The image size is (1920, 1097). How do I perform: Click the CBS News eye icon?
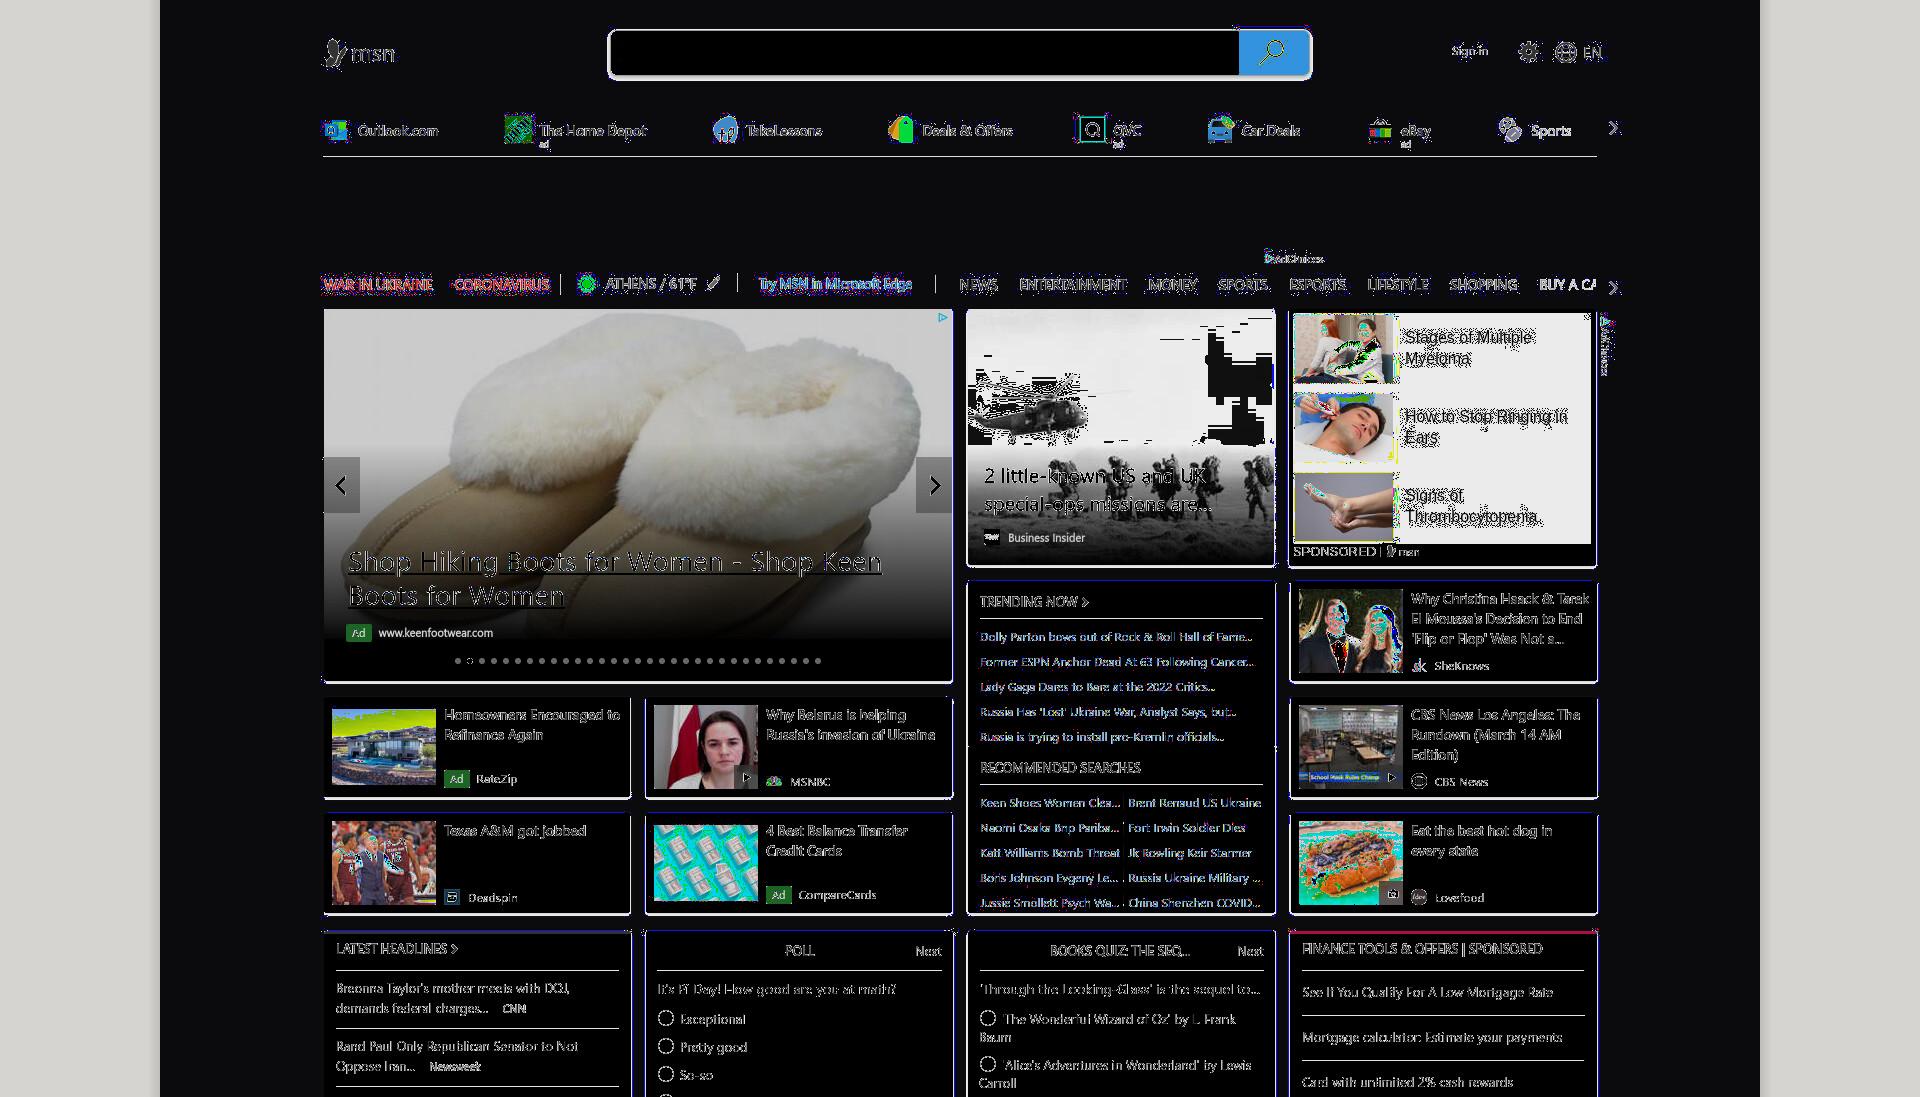(x=1419, y=781)
